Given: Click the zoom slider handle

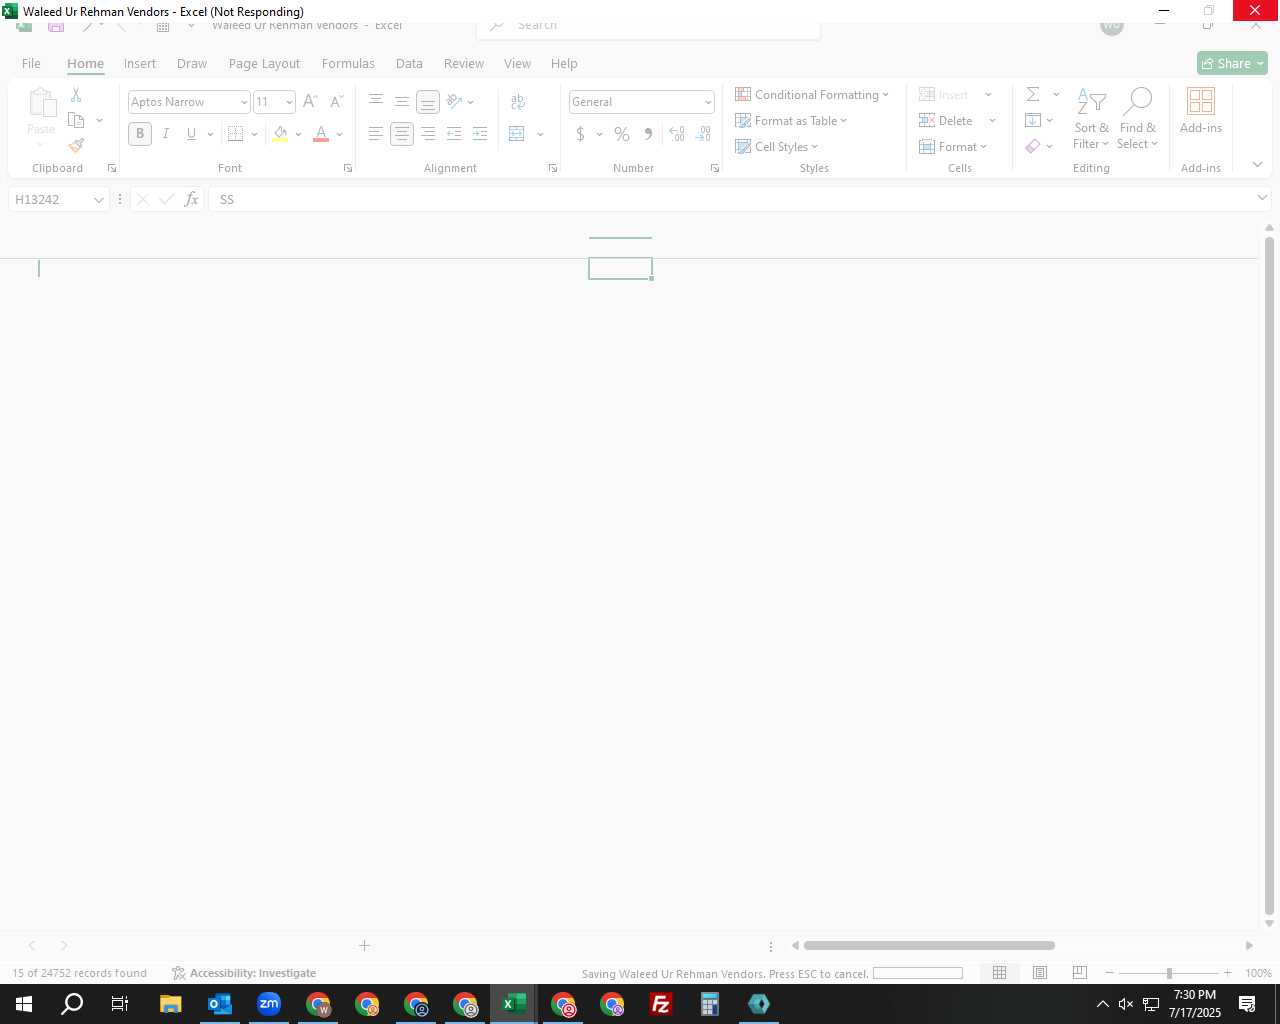Looking at the screenshot, I should pyautogui.click(x=1169, y=973).
